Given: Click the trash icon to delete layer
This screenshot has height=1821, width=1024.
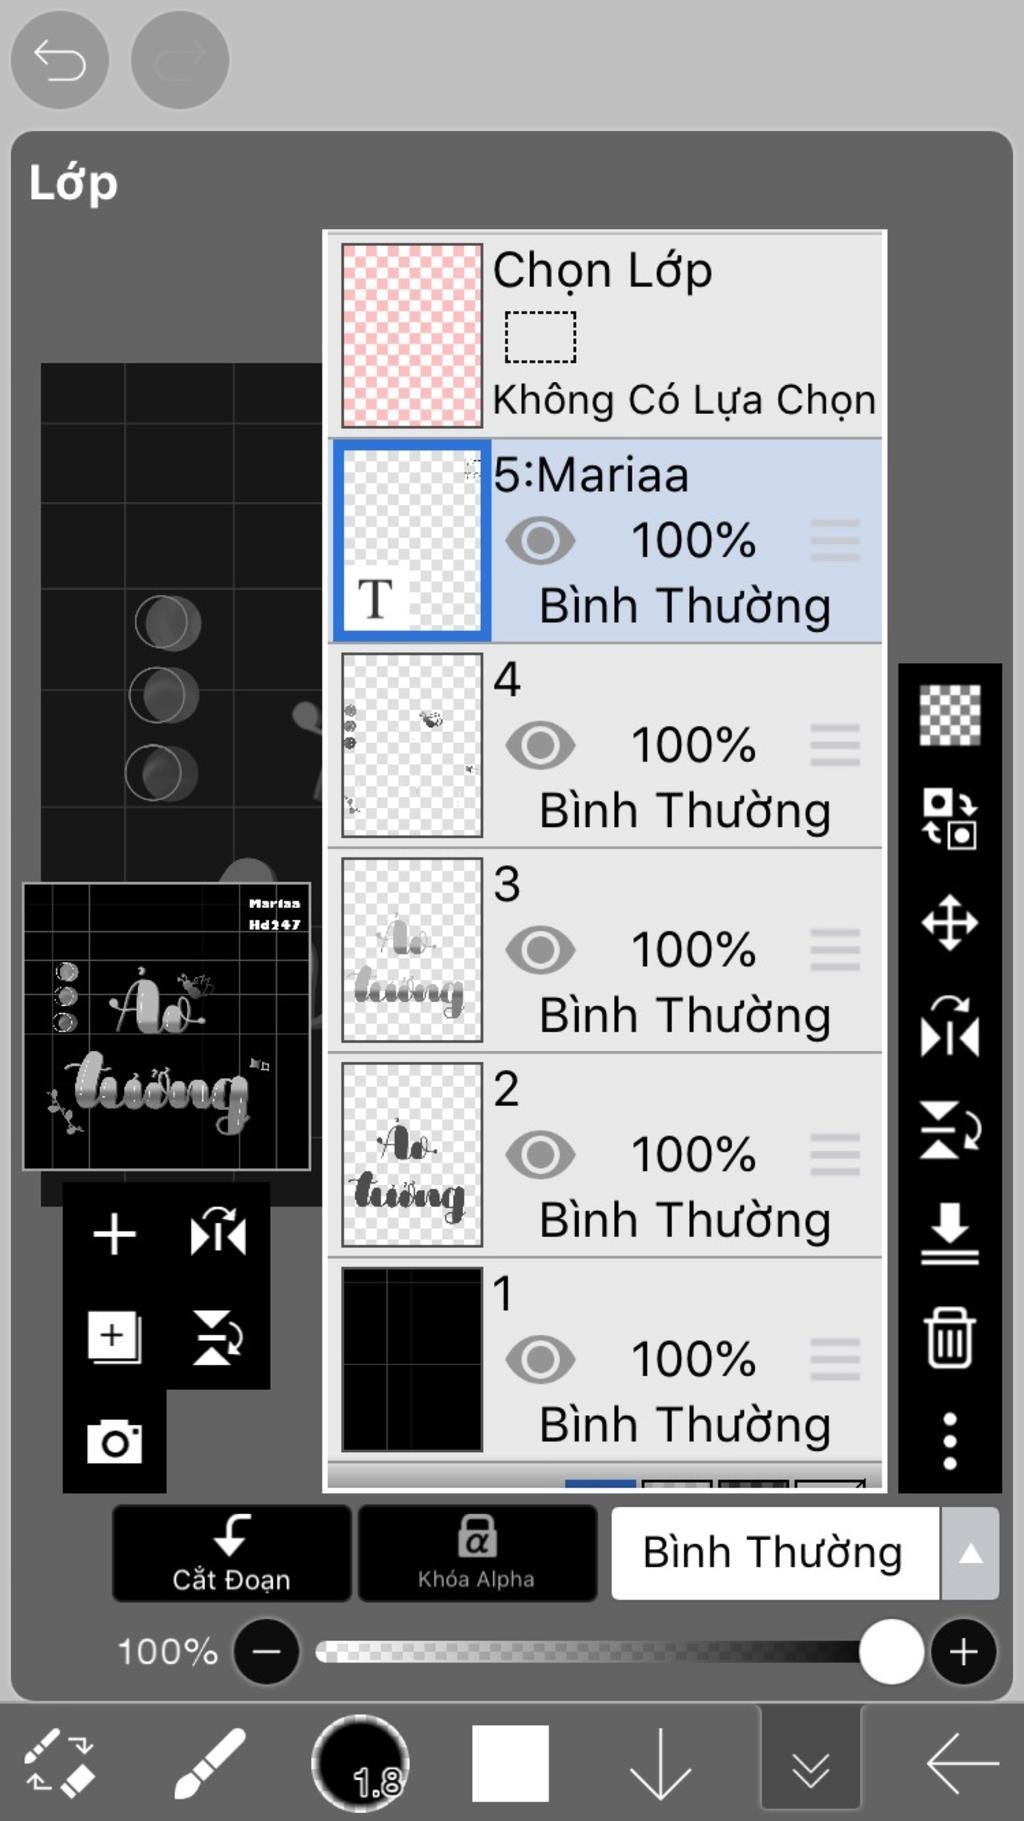Looking at the screenshot, I should [x=949, y=1337].
